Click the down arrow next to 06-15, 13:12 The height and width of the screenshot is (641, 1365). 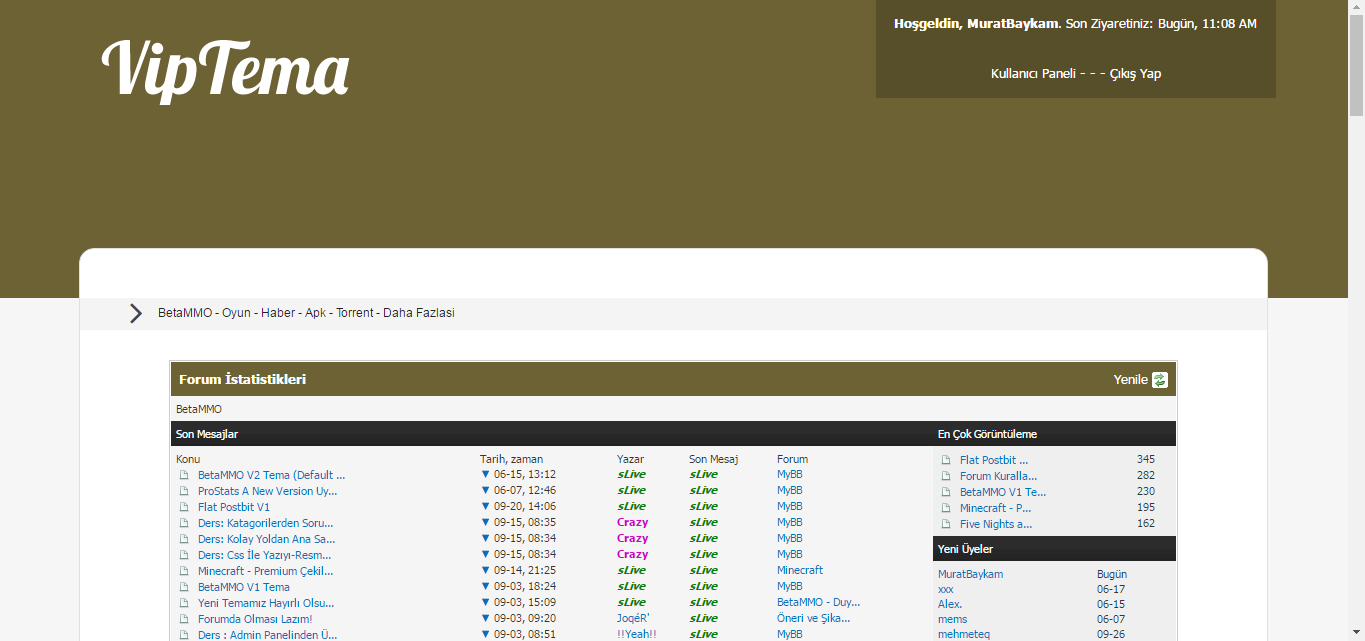pyautogui.click(x=485, y=475)
